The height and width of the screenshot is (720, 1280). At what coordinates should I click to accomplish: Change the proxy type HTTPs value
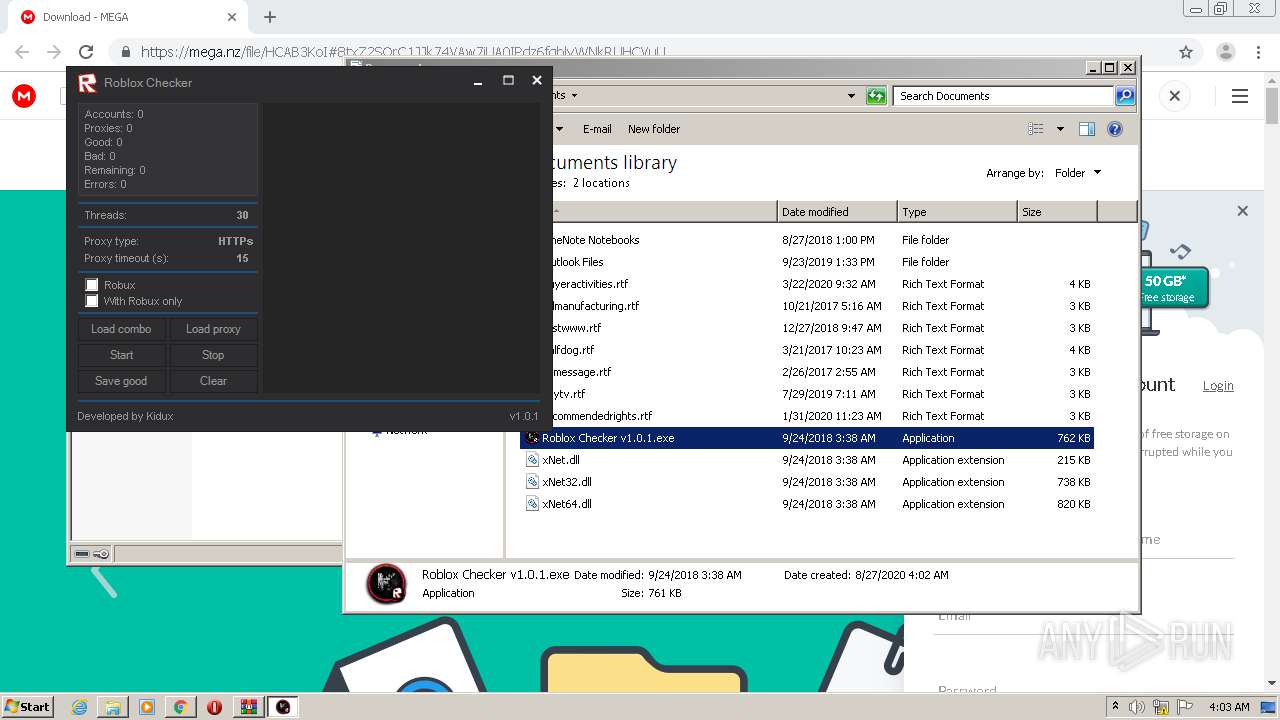(x=235, y=241)
